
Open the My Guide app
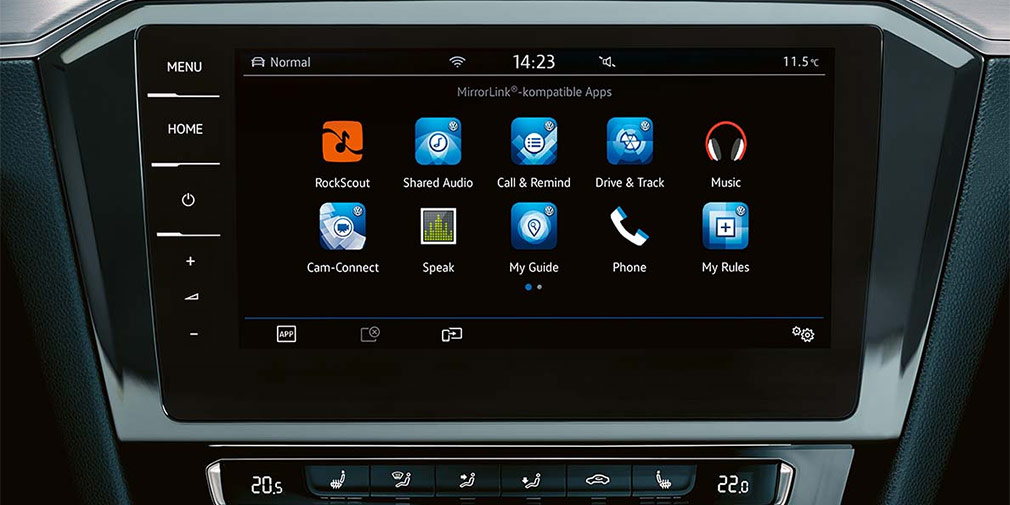(534, 226)
